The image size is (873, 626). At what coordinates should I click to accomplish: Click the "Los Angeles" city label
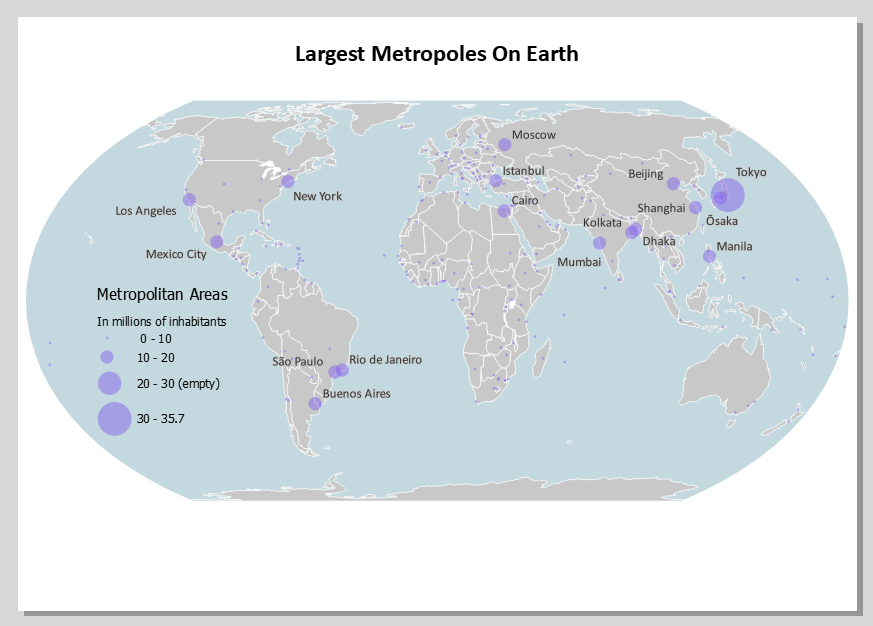point(146,211)
